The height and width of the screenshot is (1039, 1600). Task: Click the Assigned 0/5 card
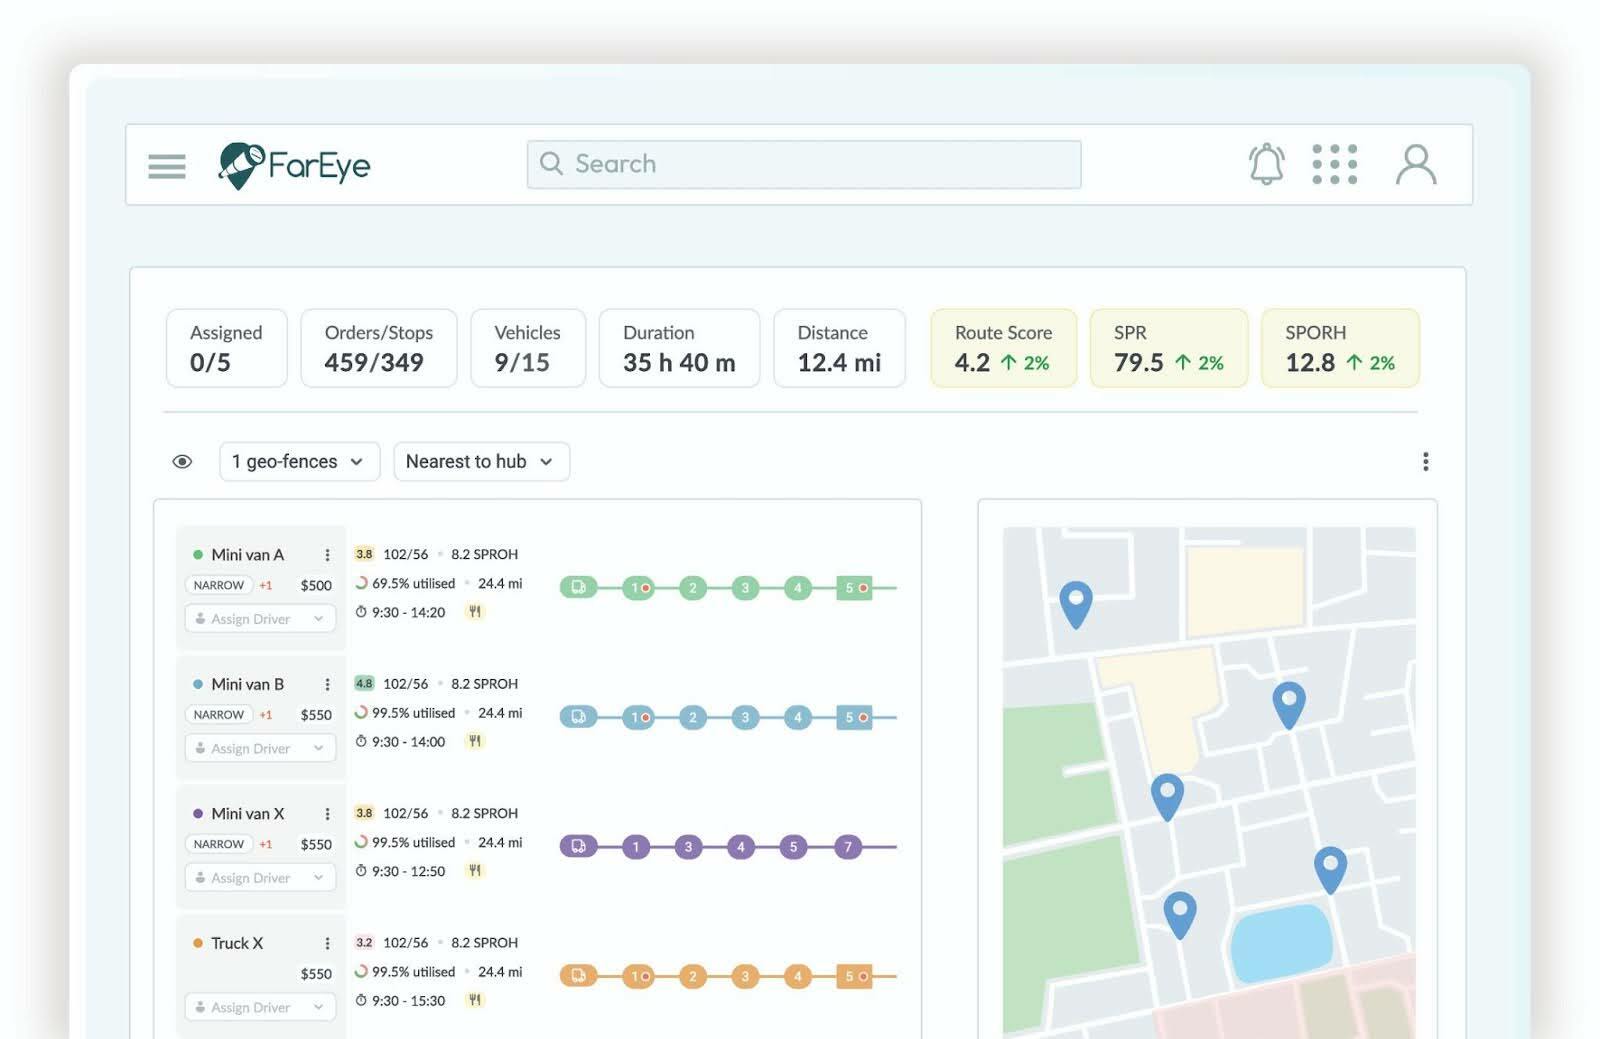click(227, 348)
